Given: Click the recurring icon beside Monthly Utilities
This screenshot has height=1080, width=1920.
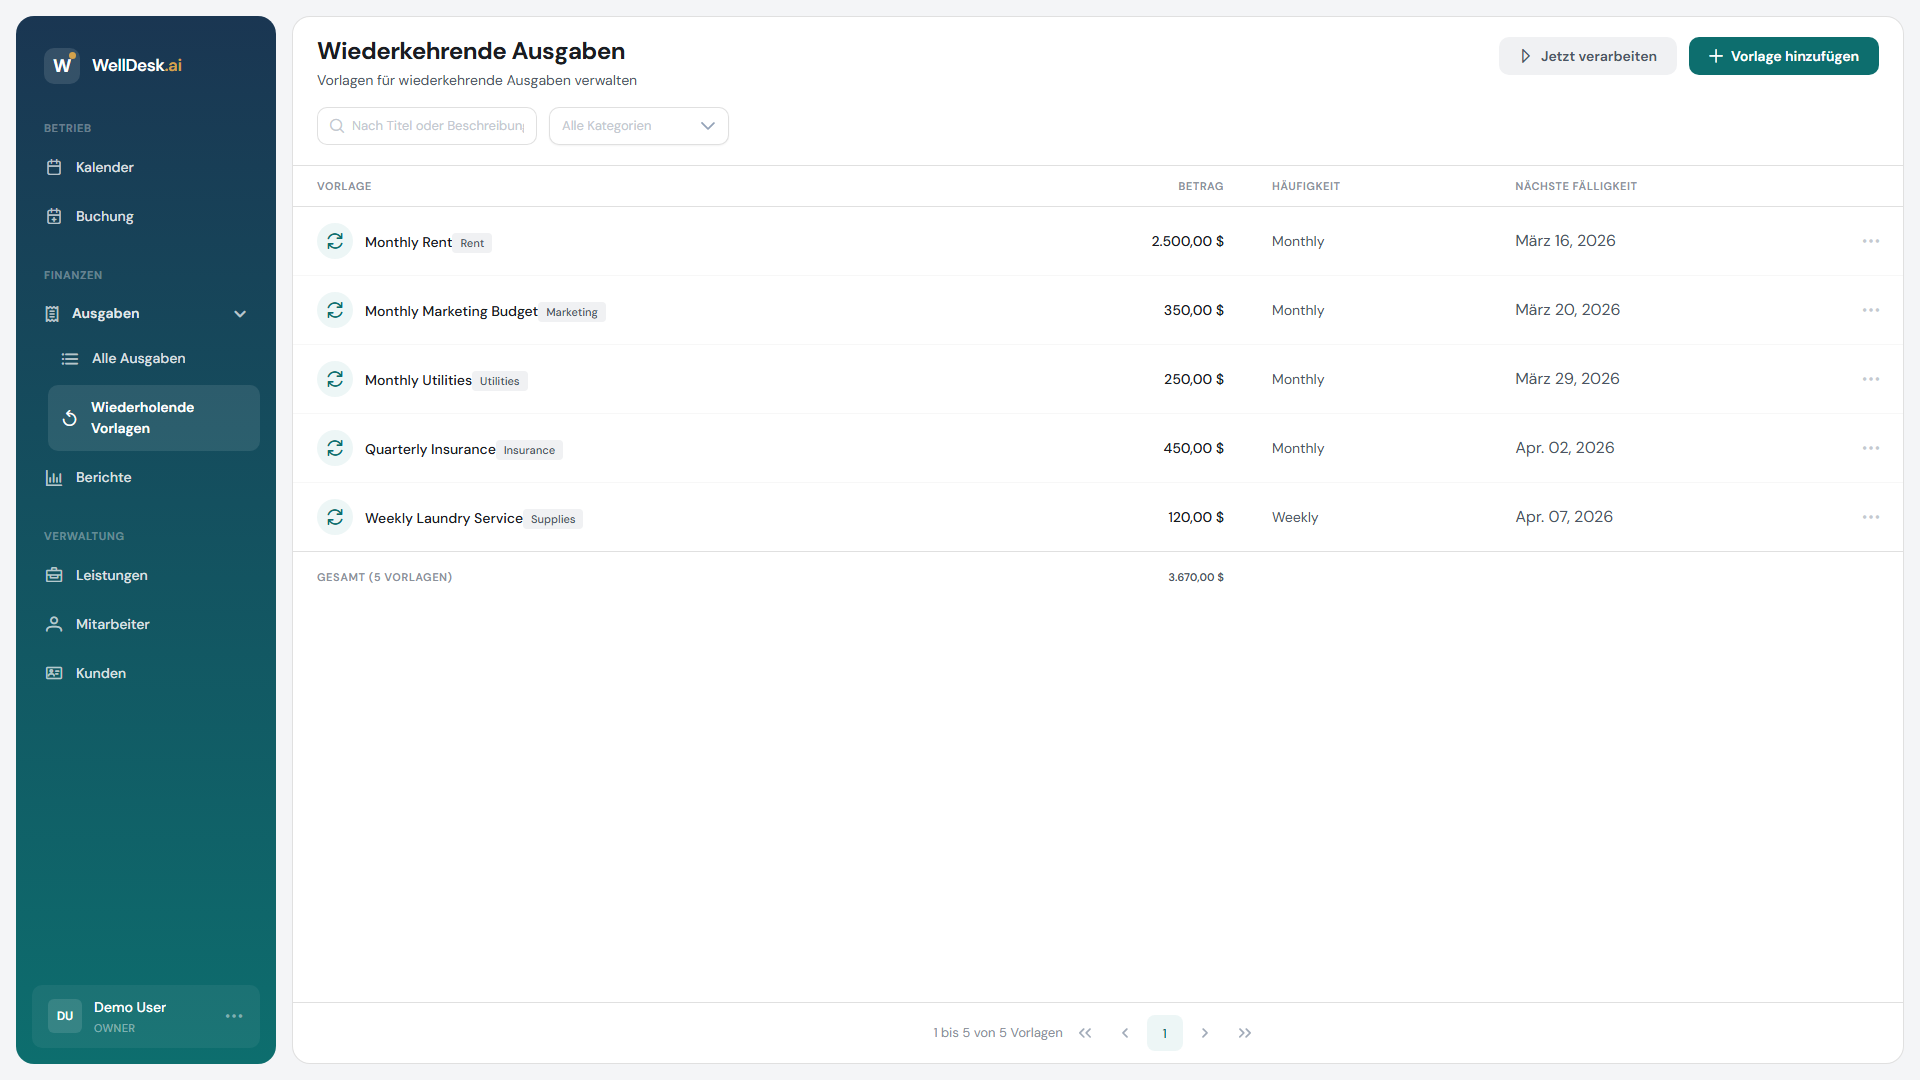Looking at the screenshot, I should point(335,380).
